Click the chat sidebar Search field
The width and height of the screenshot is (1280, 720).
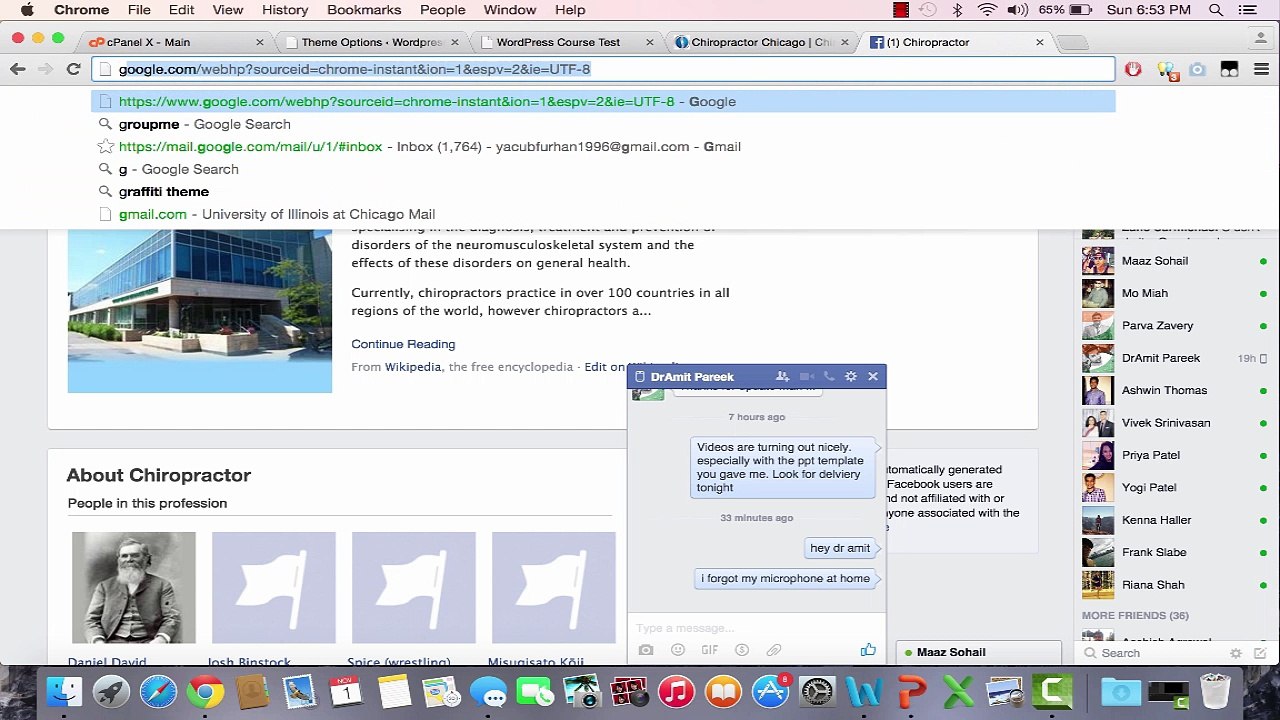point(1154,653)
